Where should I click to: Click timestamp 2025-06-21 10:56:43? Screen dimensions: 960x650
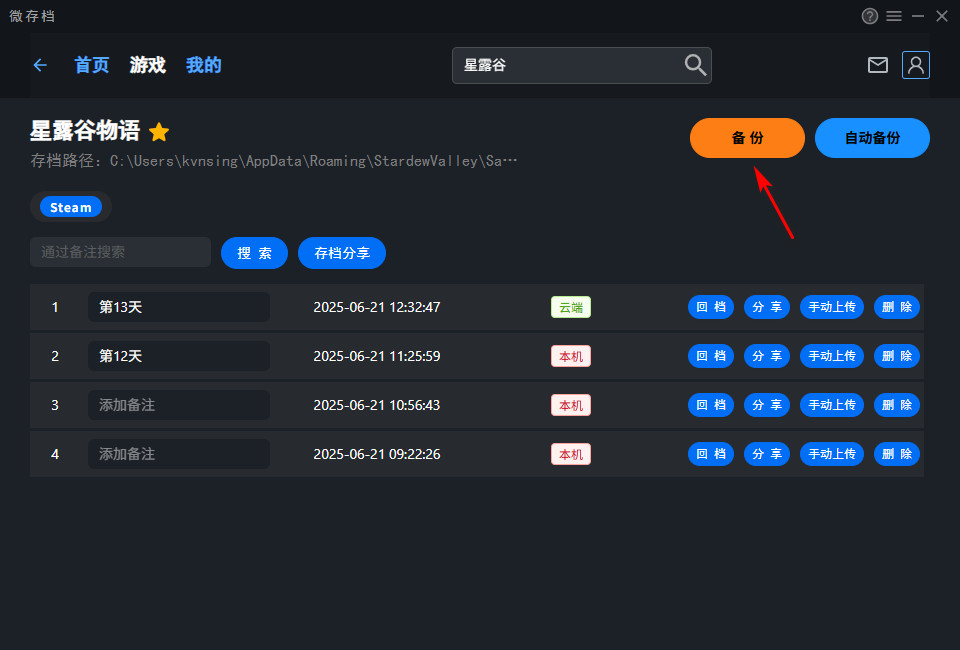point(377,405)
